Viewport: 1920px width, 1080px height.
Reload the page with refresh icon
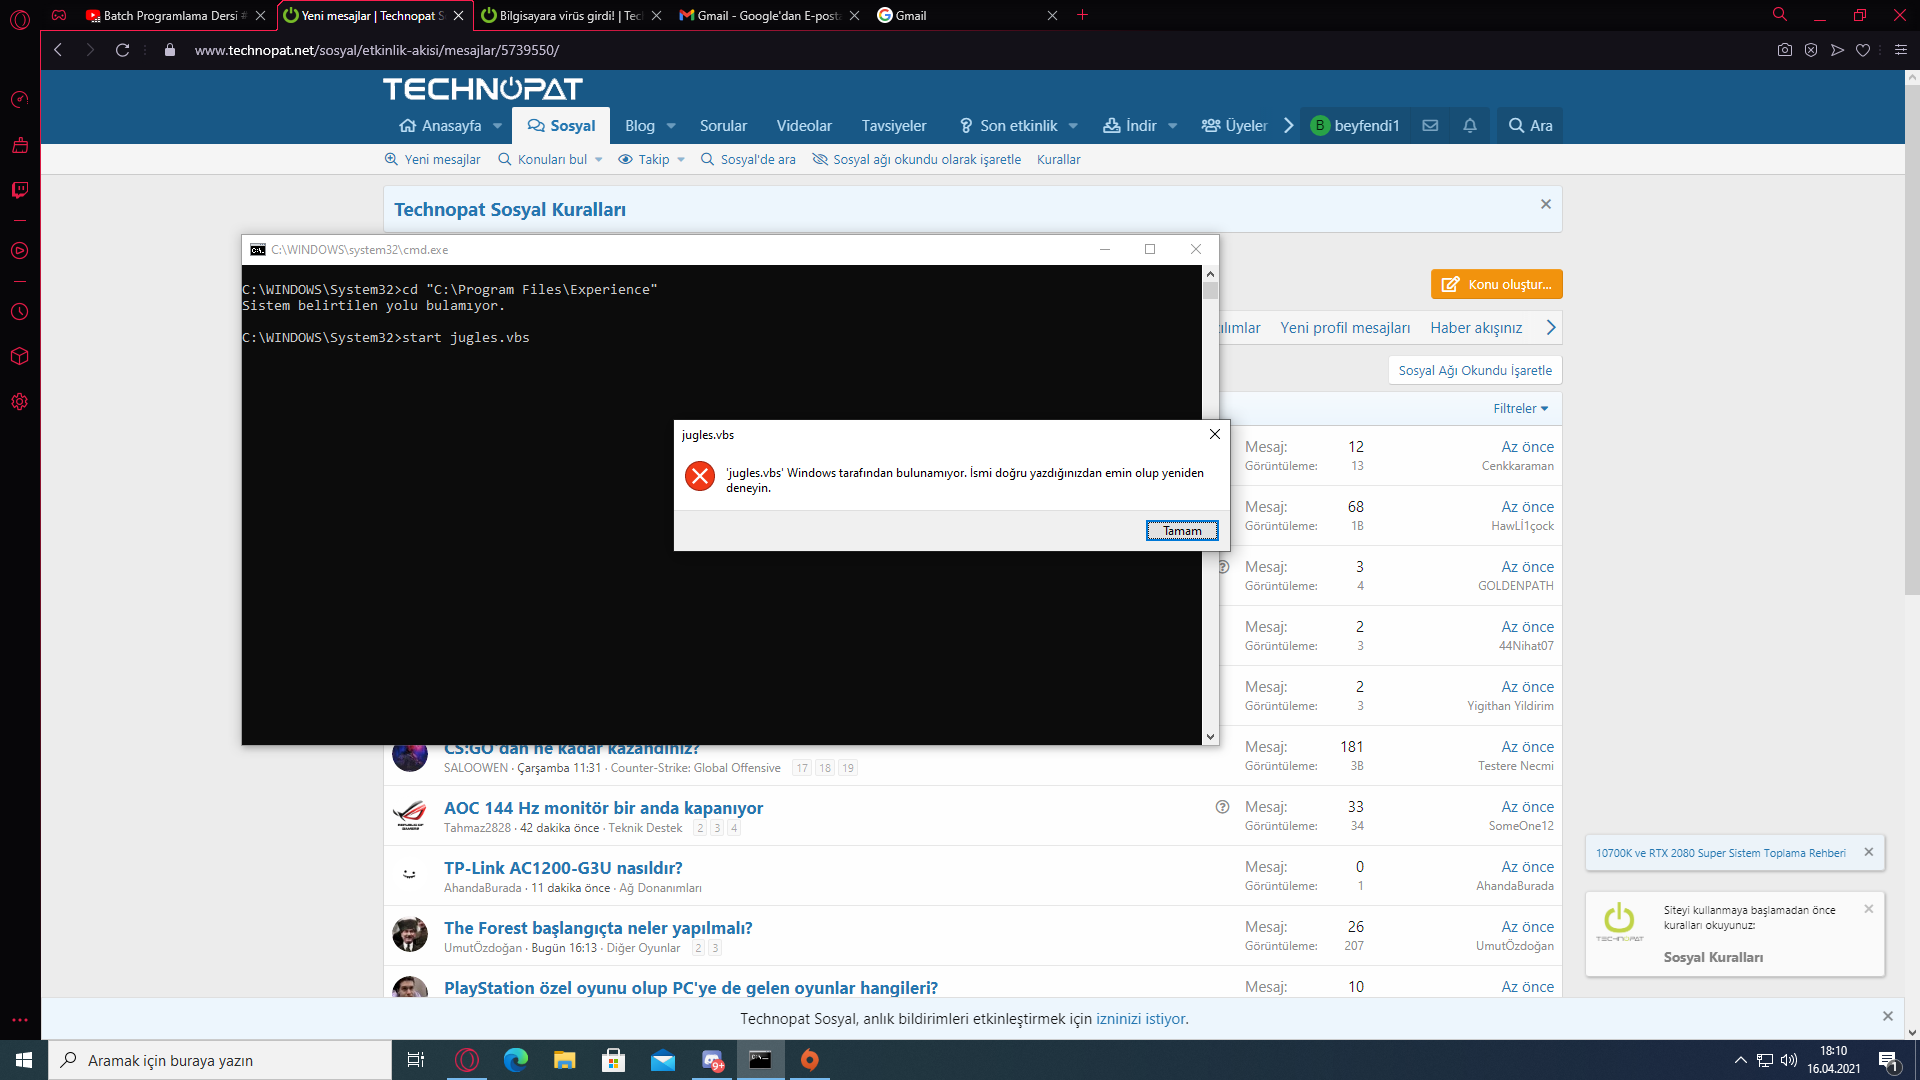tap(122, 50)
